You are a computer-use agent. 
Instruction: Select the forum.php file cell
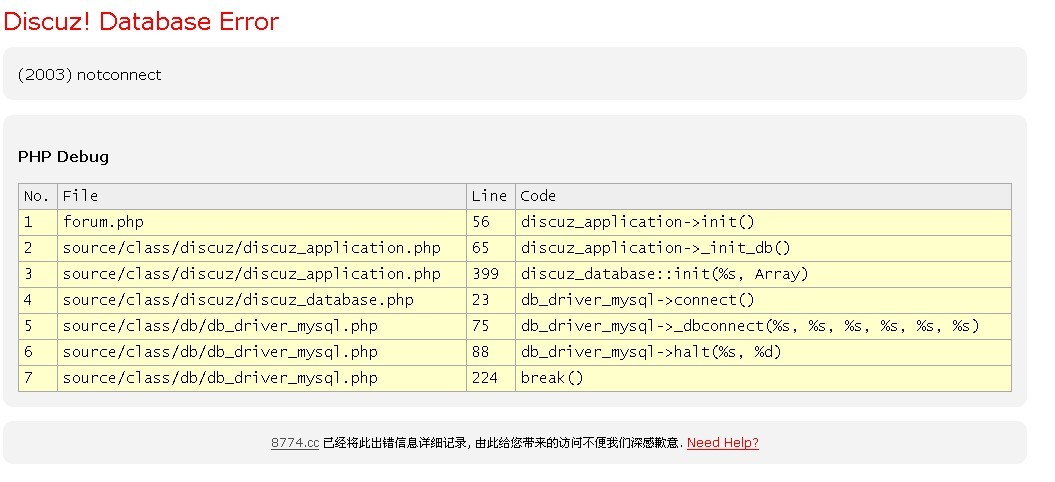[x=262, y=222]
